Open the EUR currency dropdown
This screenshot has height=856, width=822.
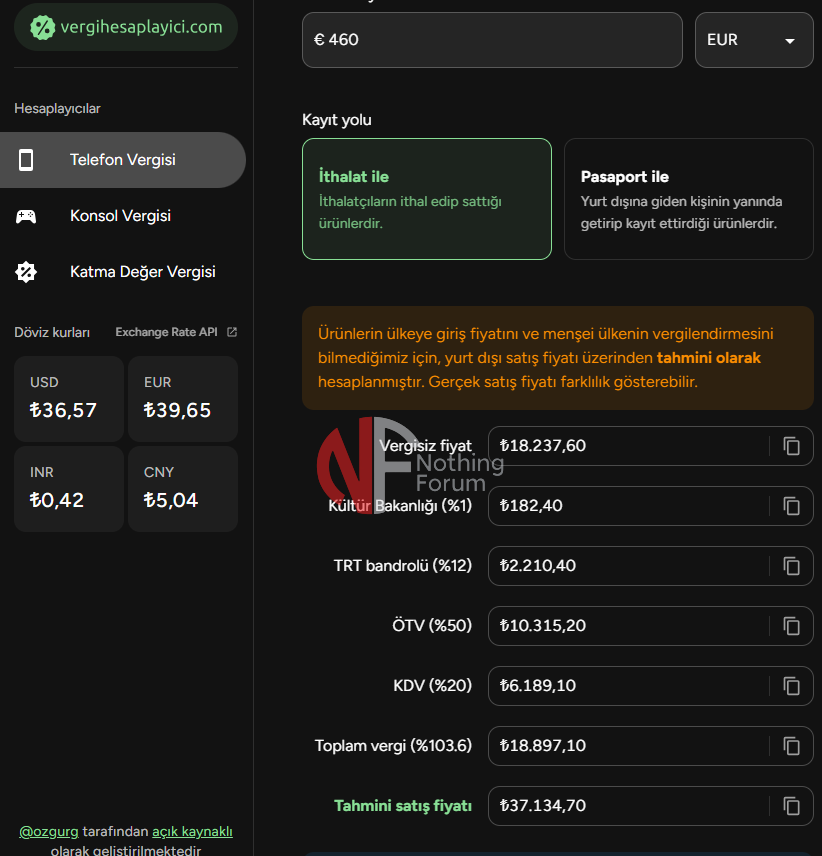[753, 40]
